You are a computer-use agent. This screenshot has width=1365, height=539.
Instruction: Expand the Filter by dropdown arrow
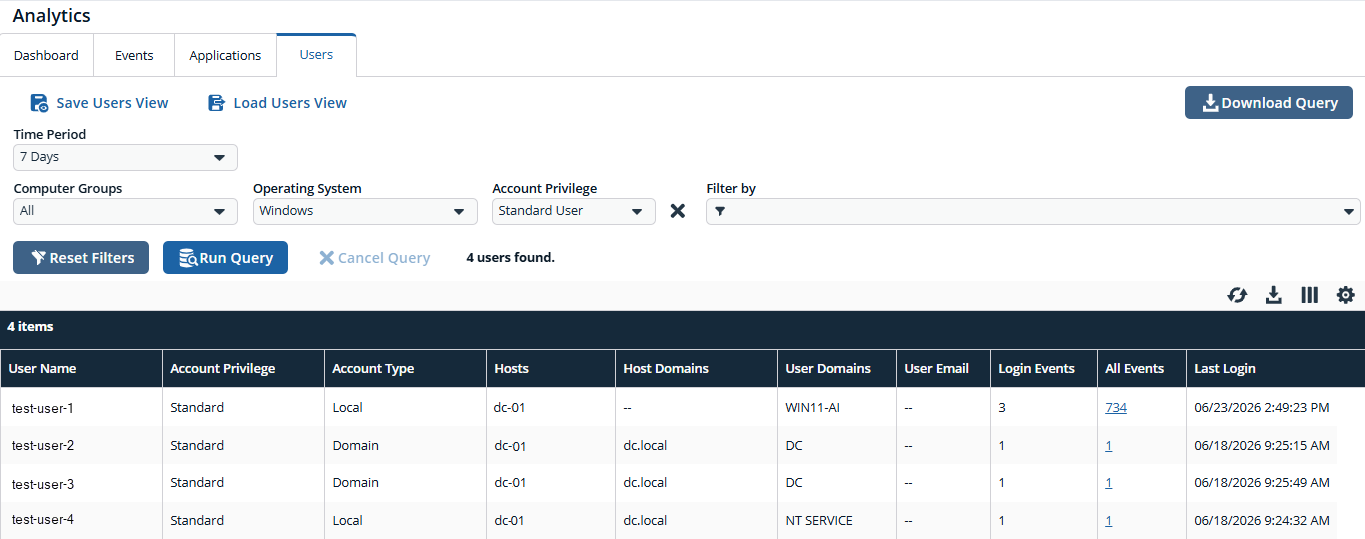click(x=1351, y=211)
